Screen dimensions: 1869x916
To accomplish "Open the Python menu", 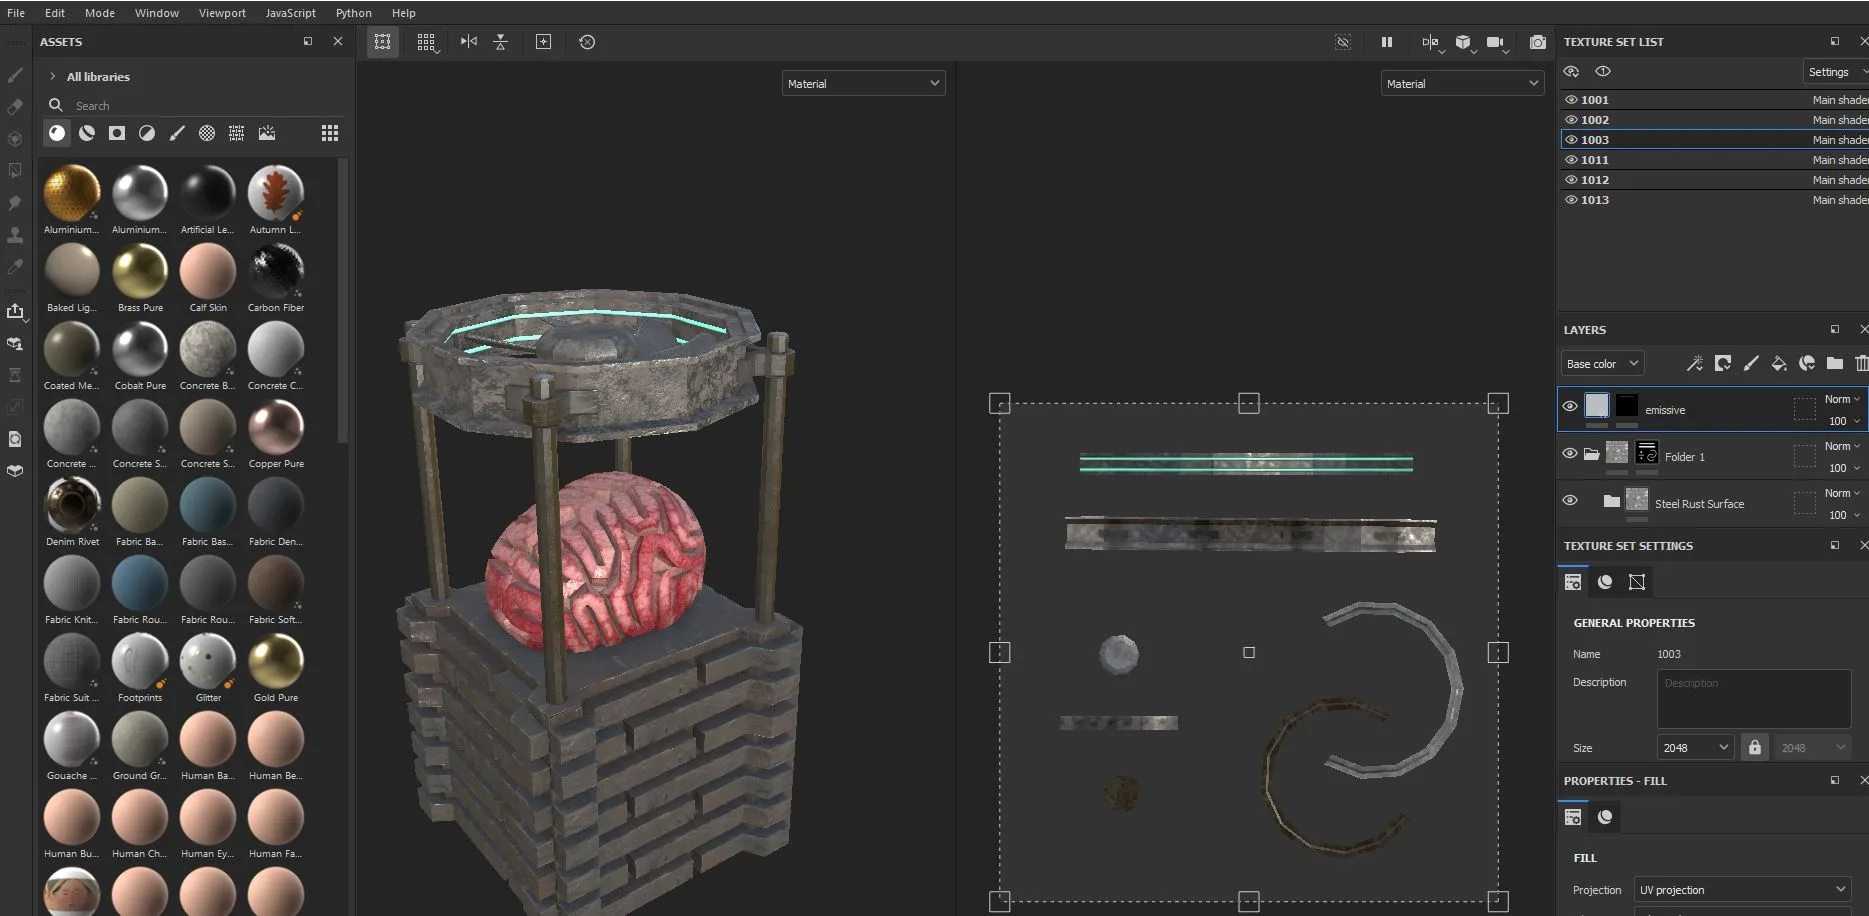I will (x=354, y=13).
